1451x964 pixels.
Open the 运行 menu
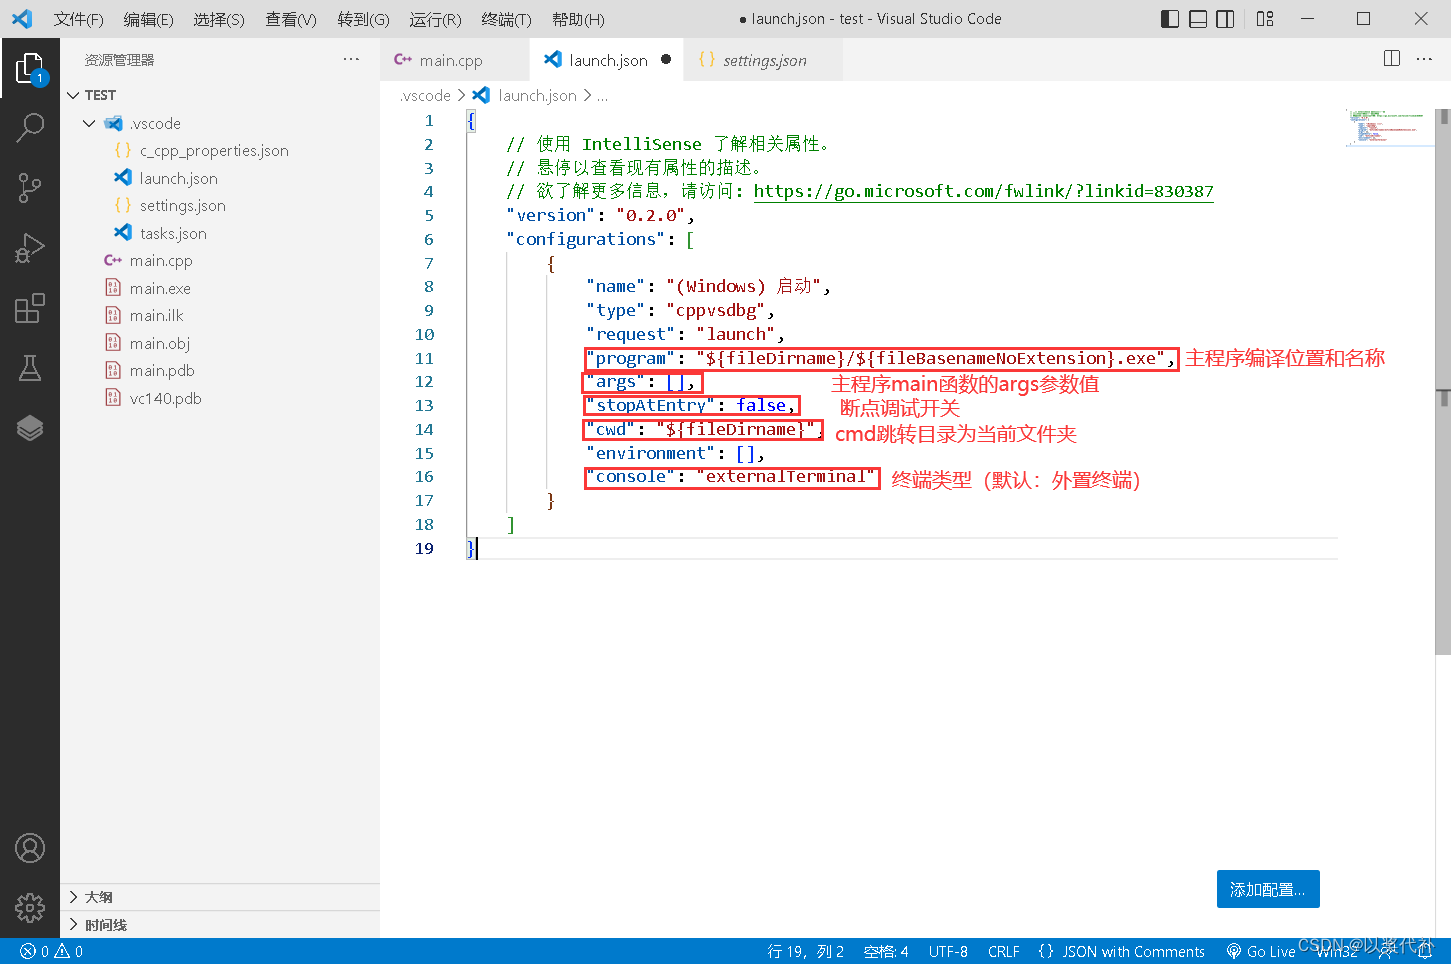coord(435,18)
